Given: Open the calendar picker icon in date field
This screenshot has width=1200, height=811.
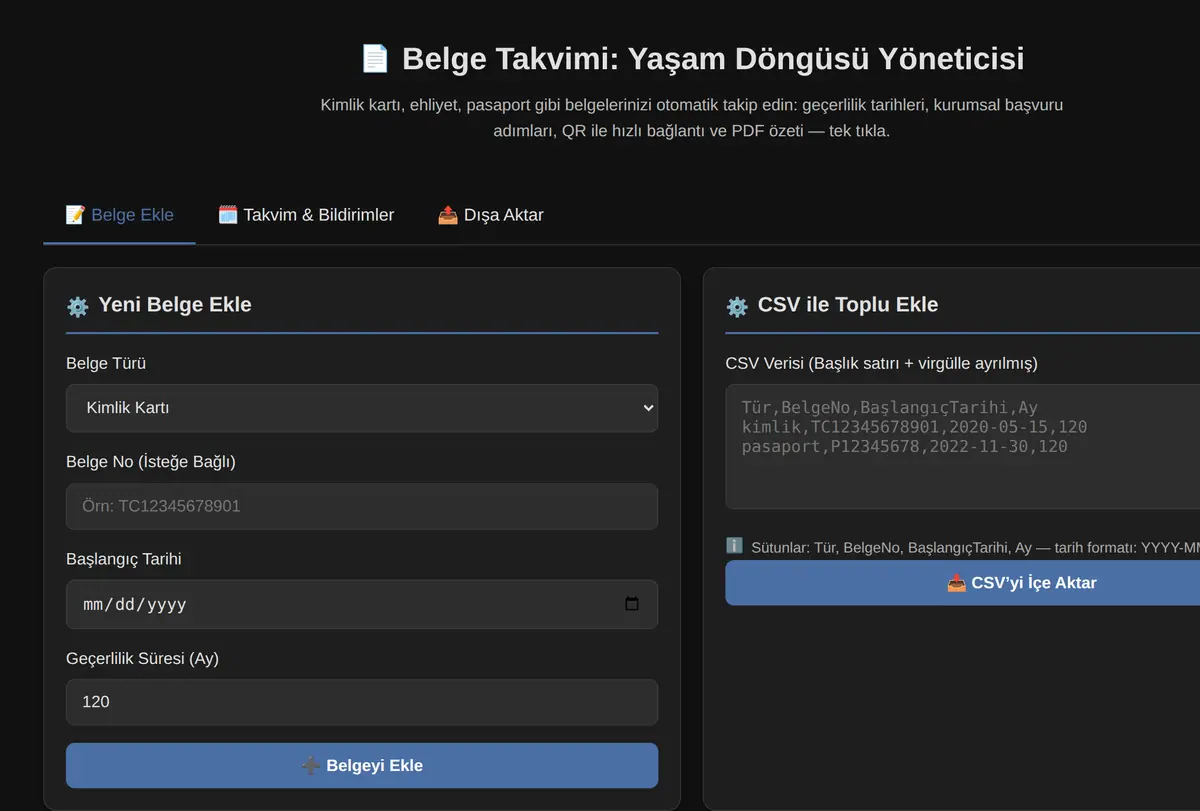Looking at the screenshot, I should [632, 604].
